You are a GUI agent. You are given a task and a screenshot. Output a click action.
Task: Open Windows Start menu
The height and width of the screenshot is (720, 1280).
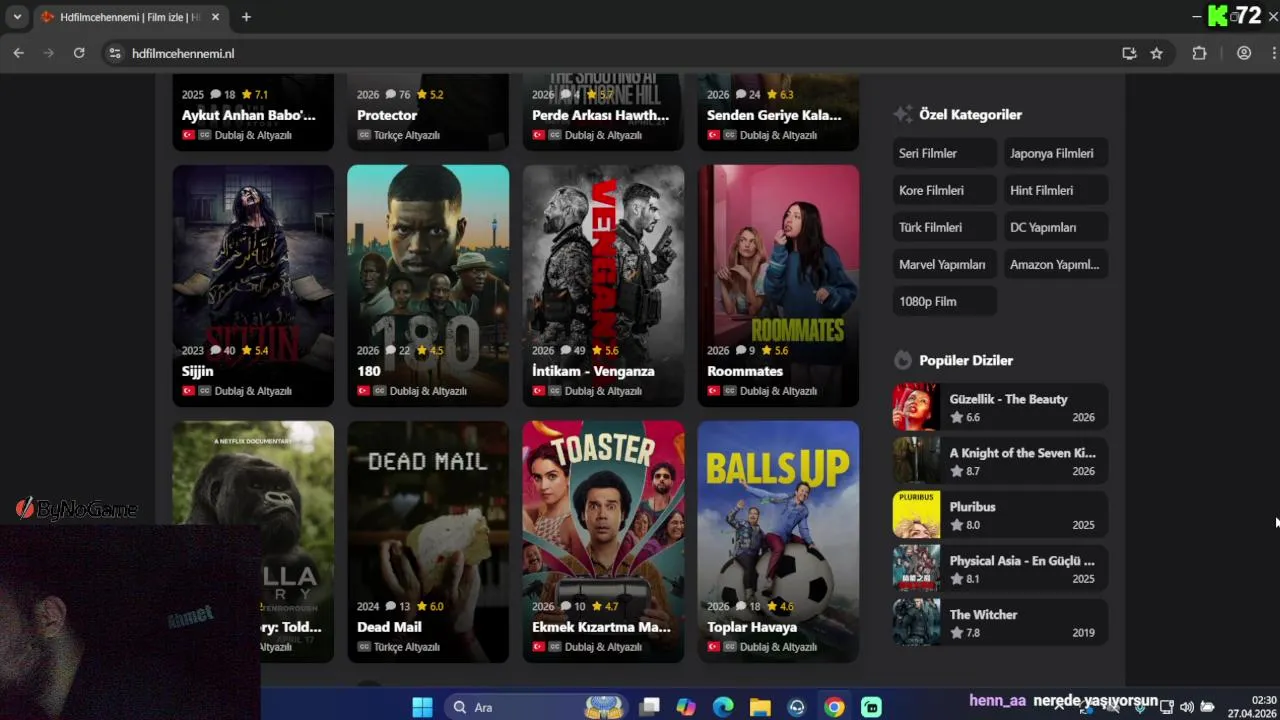tap(422, 707)
